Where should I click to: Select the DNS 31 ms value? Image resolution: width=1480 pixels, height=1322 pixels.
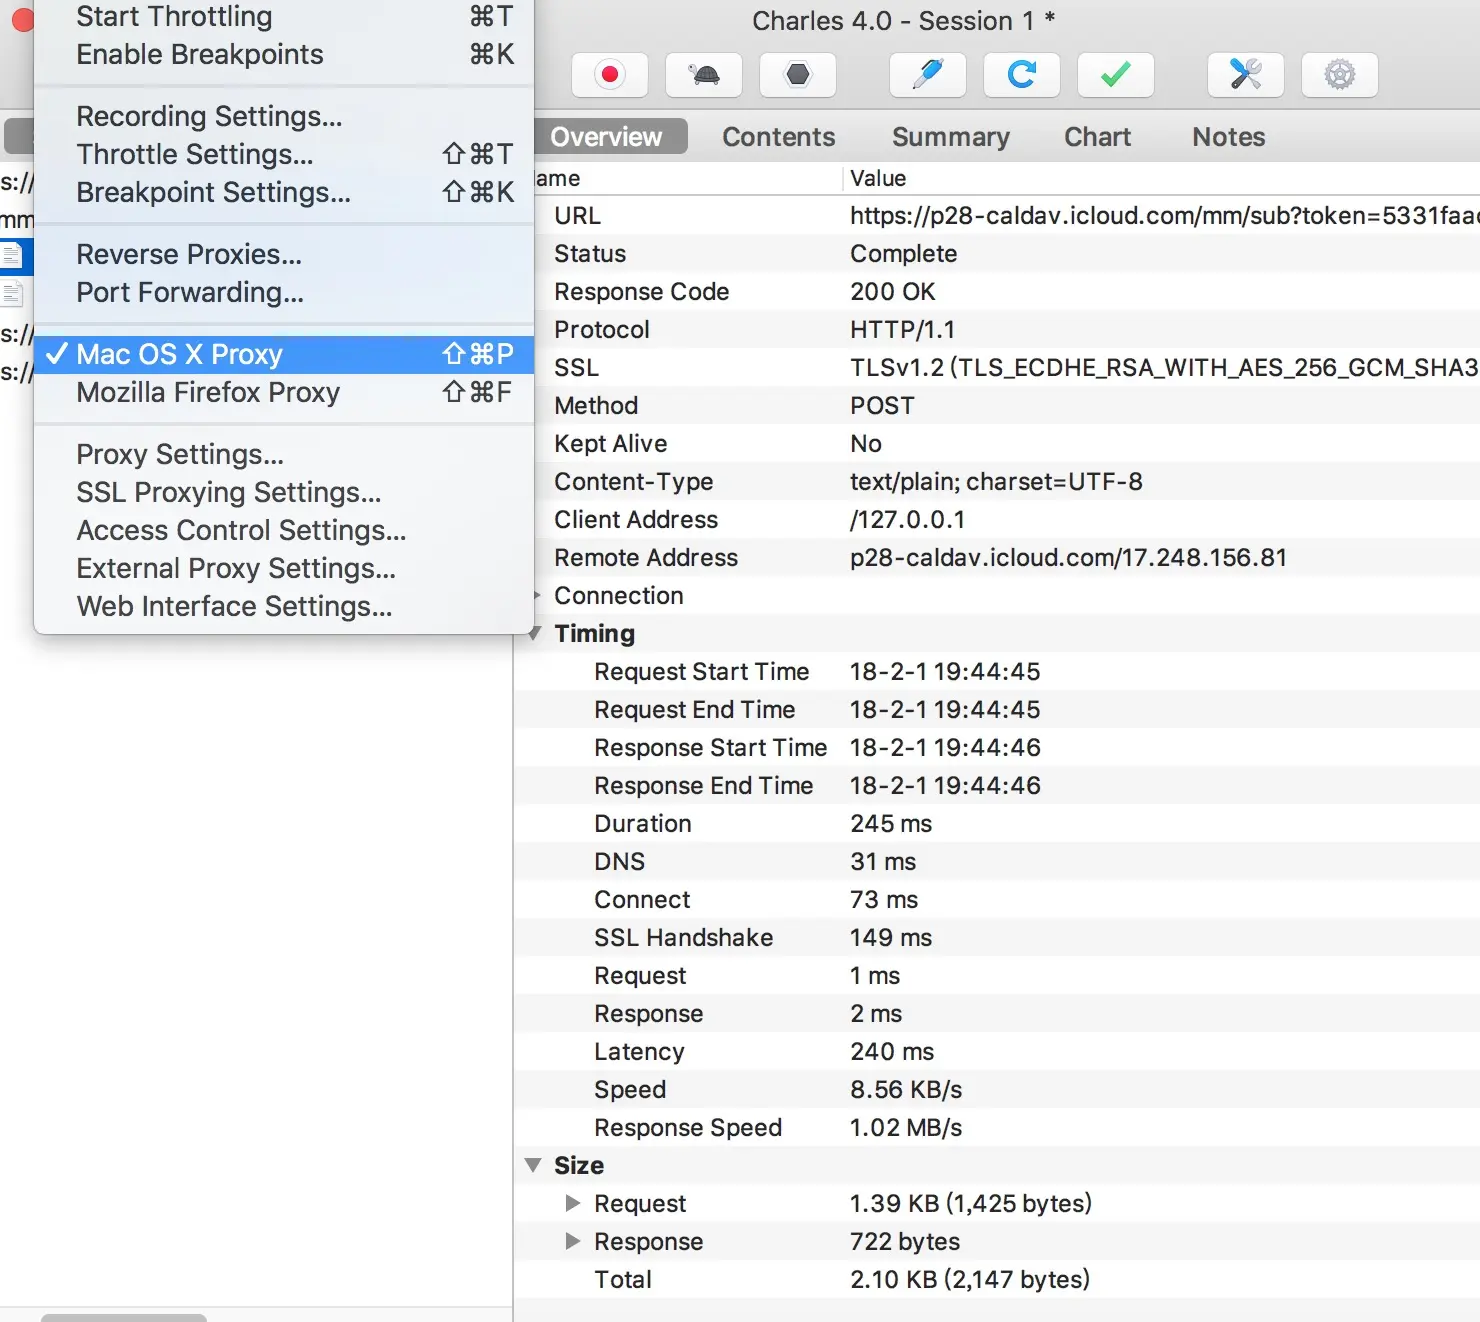coord(883,862)
